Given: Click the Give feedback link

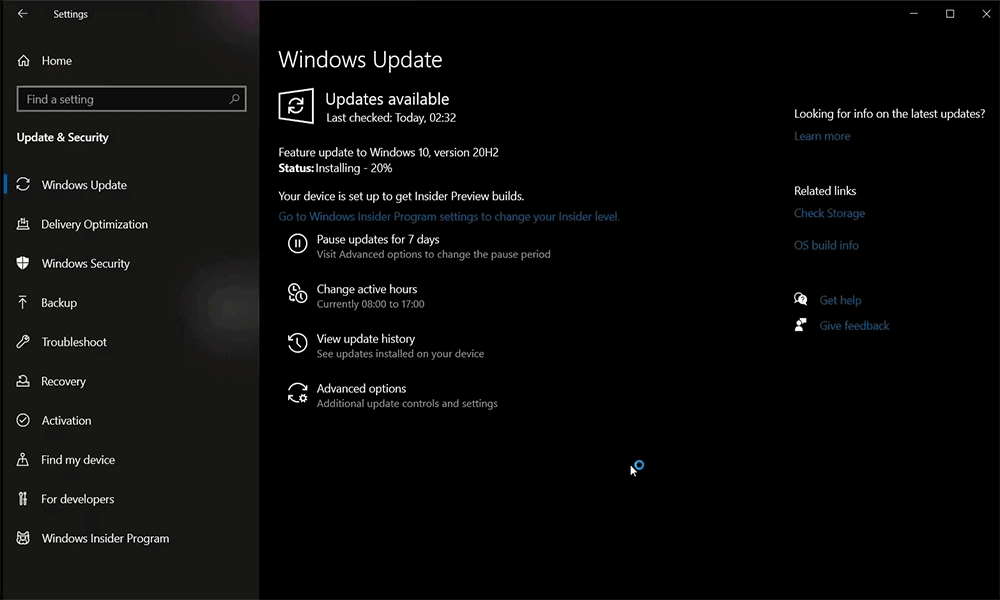Looking at the screenshot, I should tap(854, 325).
